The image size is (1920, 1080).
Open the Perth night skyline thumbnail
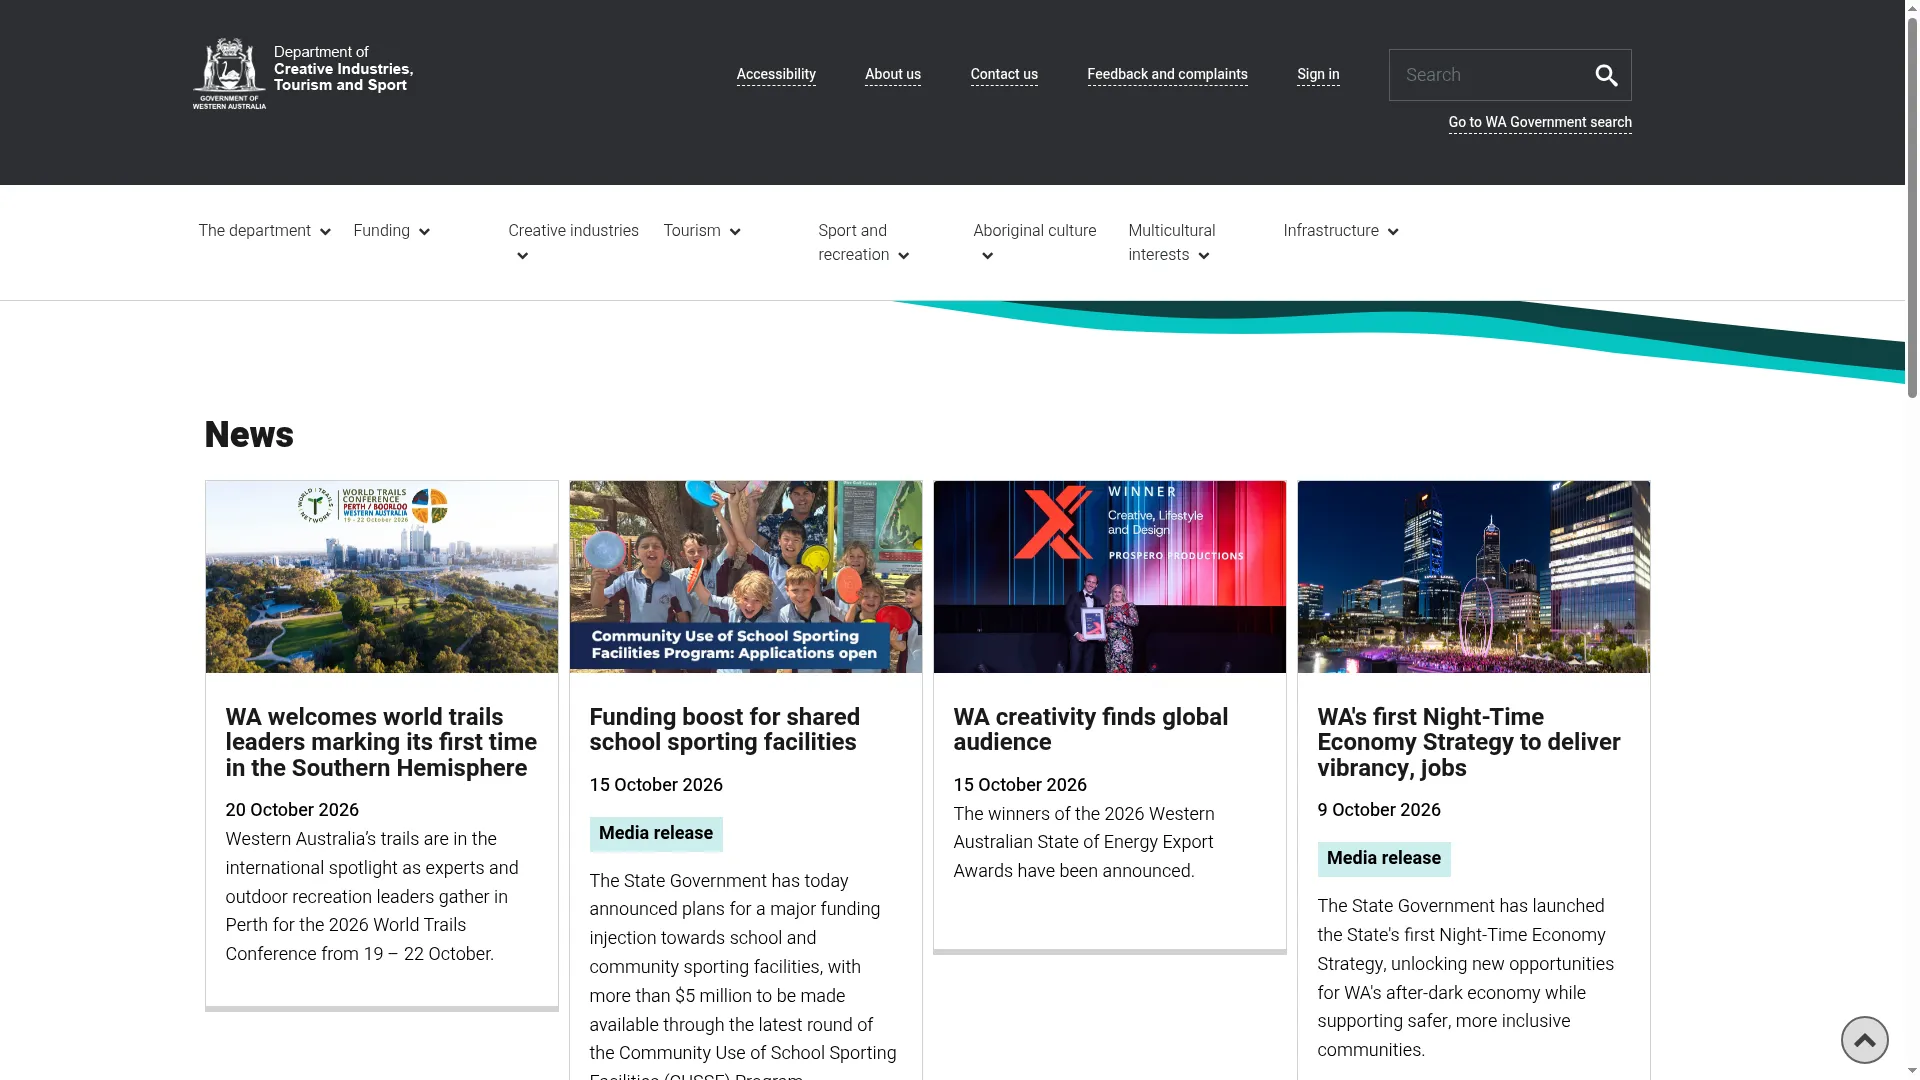coord(1474,577)
